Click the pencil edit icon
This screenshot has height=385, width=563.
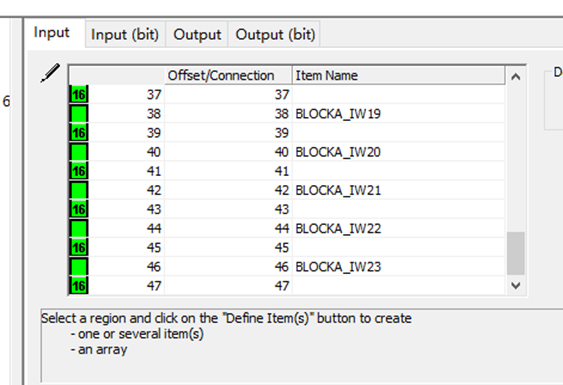50,73
